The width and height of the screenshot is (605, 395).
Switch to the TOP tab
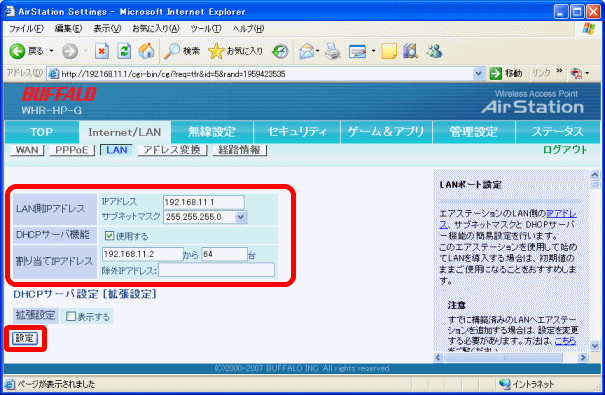click(x=41, y=132)
